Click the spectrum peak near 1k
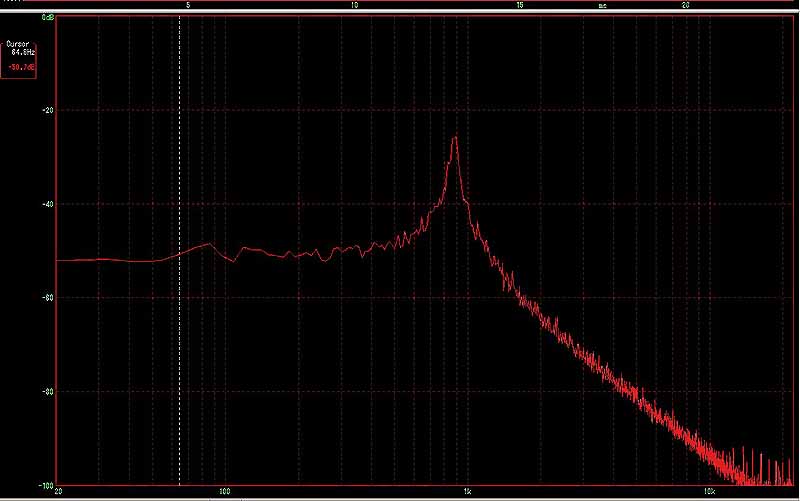 click(x=455, y=140)
